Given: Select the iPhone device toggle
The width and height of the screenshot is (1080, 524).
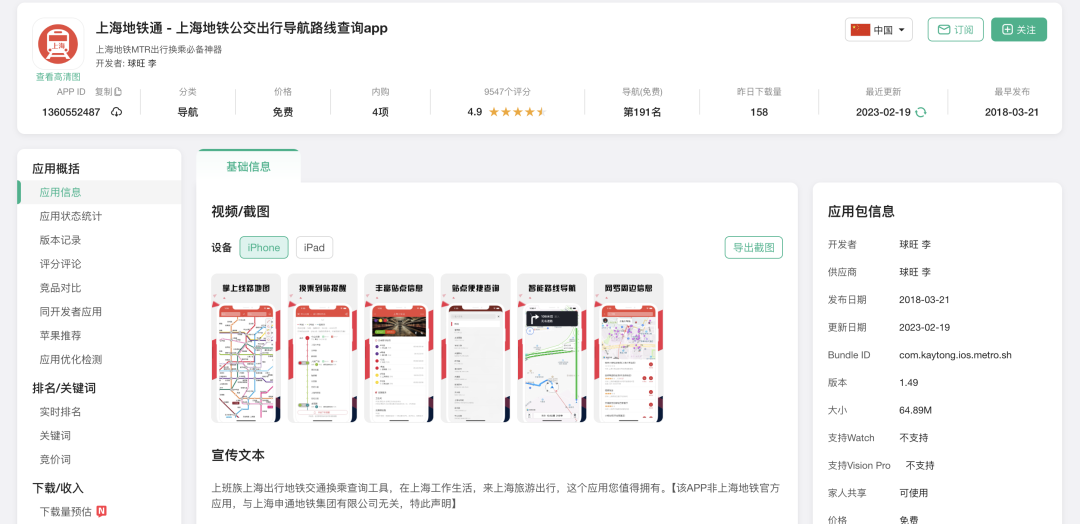Looking at the screenshot, I should click(264, 248).
